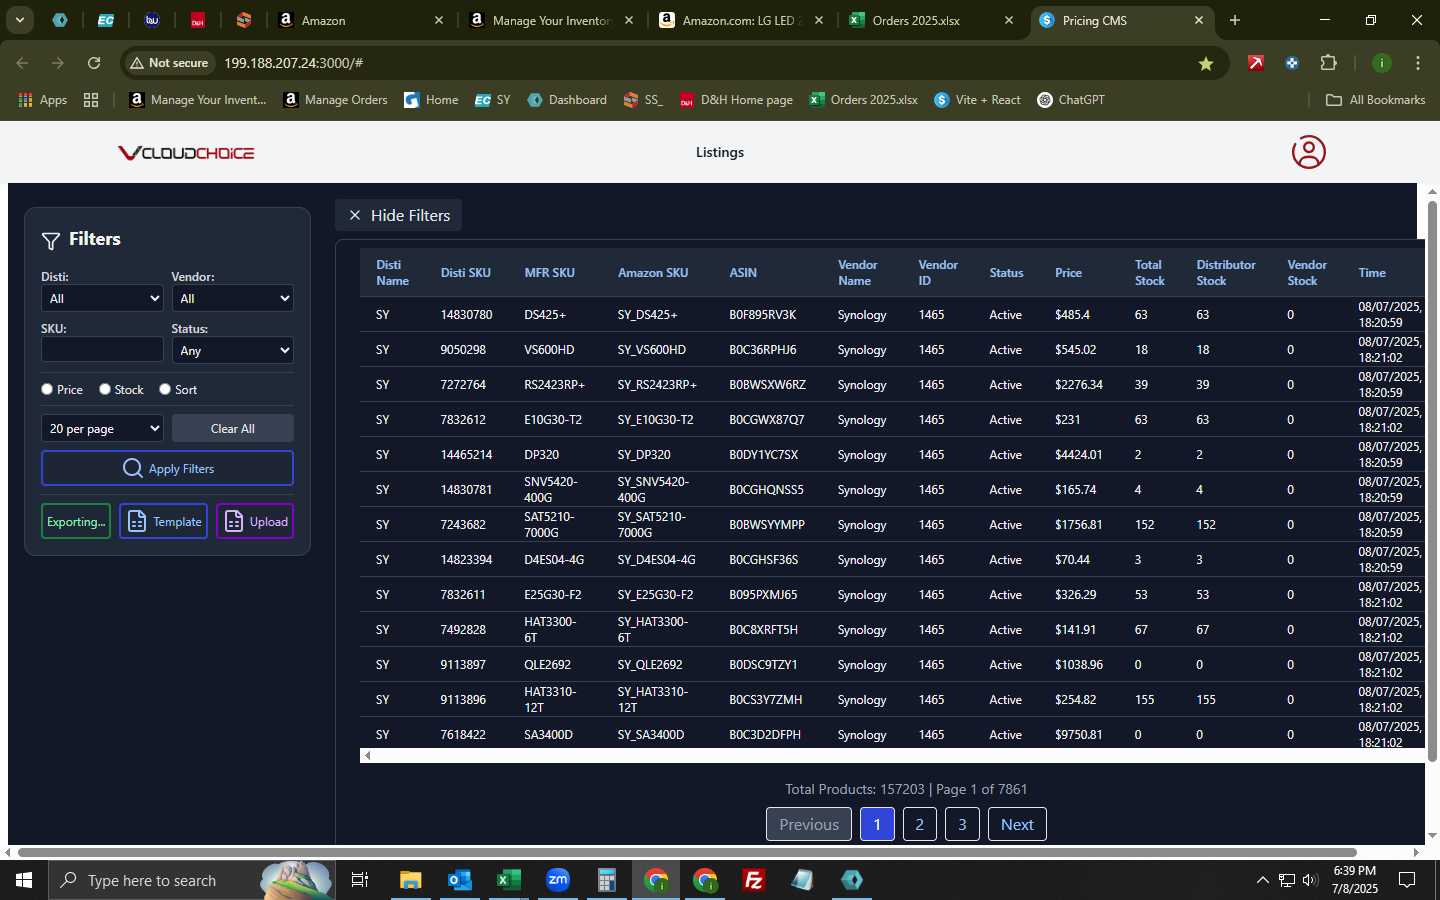Click current page 1 button
The height and width of the screenshot is (900, 1440).
pyautogui.click(x=877, y=824)
